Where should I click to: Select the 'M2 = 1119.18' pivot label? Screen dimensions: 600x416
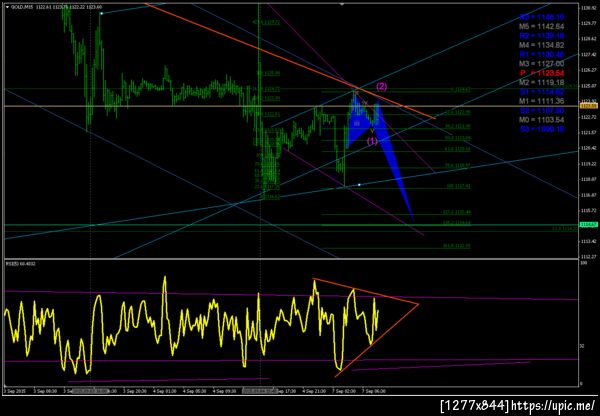pyautogui.click(x=541, y=82)
